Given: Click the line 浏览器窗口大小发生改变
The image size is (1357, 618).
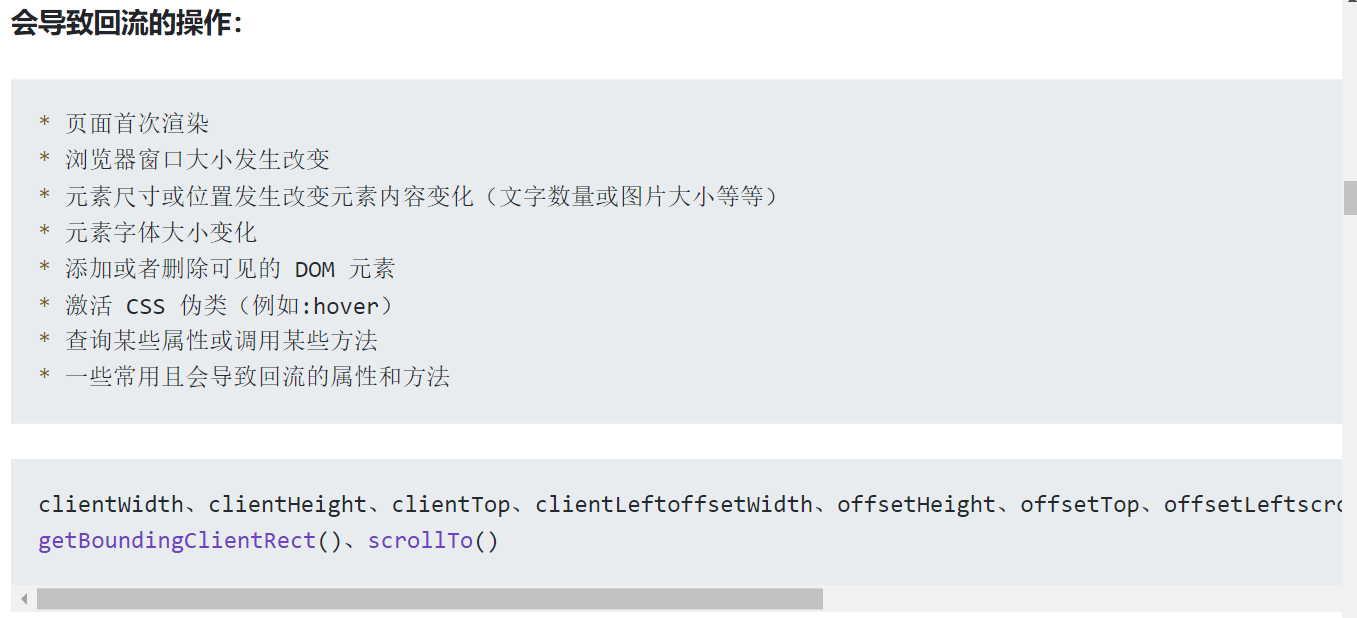Looking at the screenshot, I should [197, 160].
